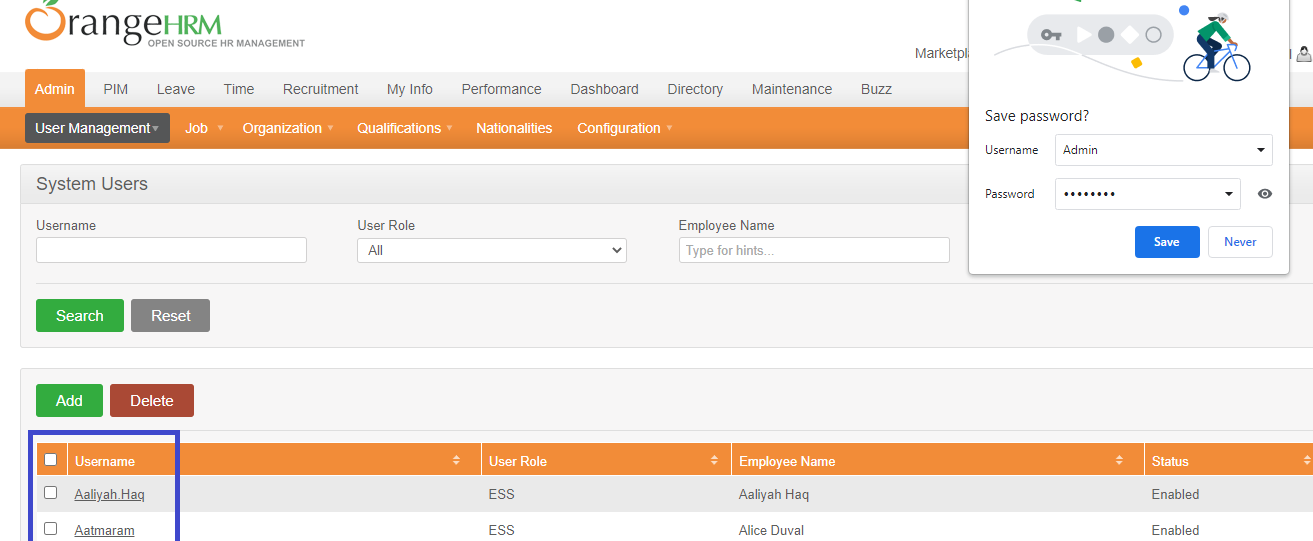Viewport: 1313px width, 541px height.
Task: Click the System Users panel heading
Action: coord(92,184)
